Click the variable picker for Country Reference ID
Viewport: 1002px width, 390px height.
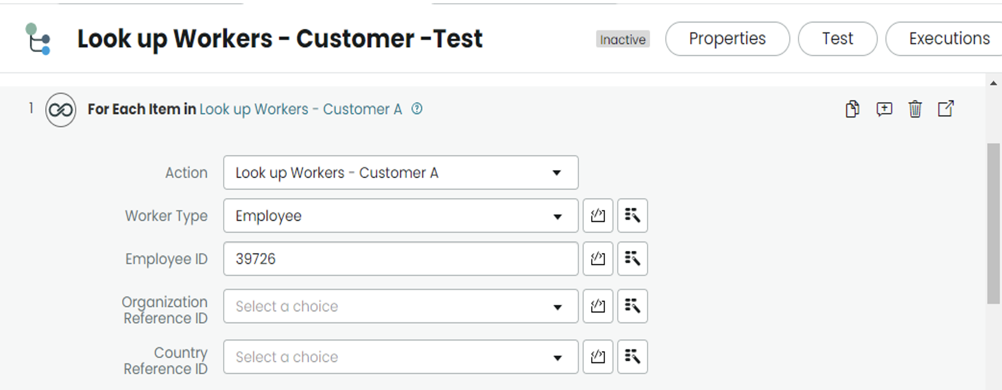click(633, 357)
